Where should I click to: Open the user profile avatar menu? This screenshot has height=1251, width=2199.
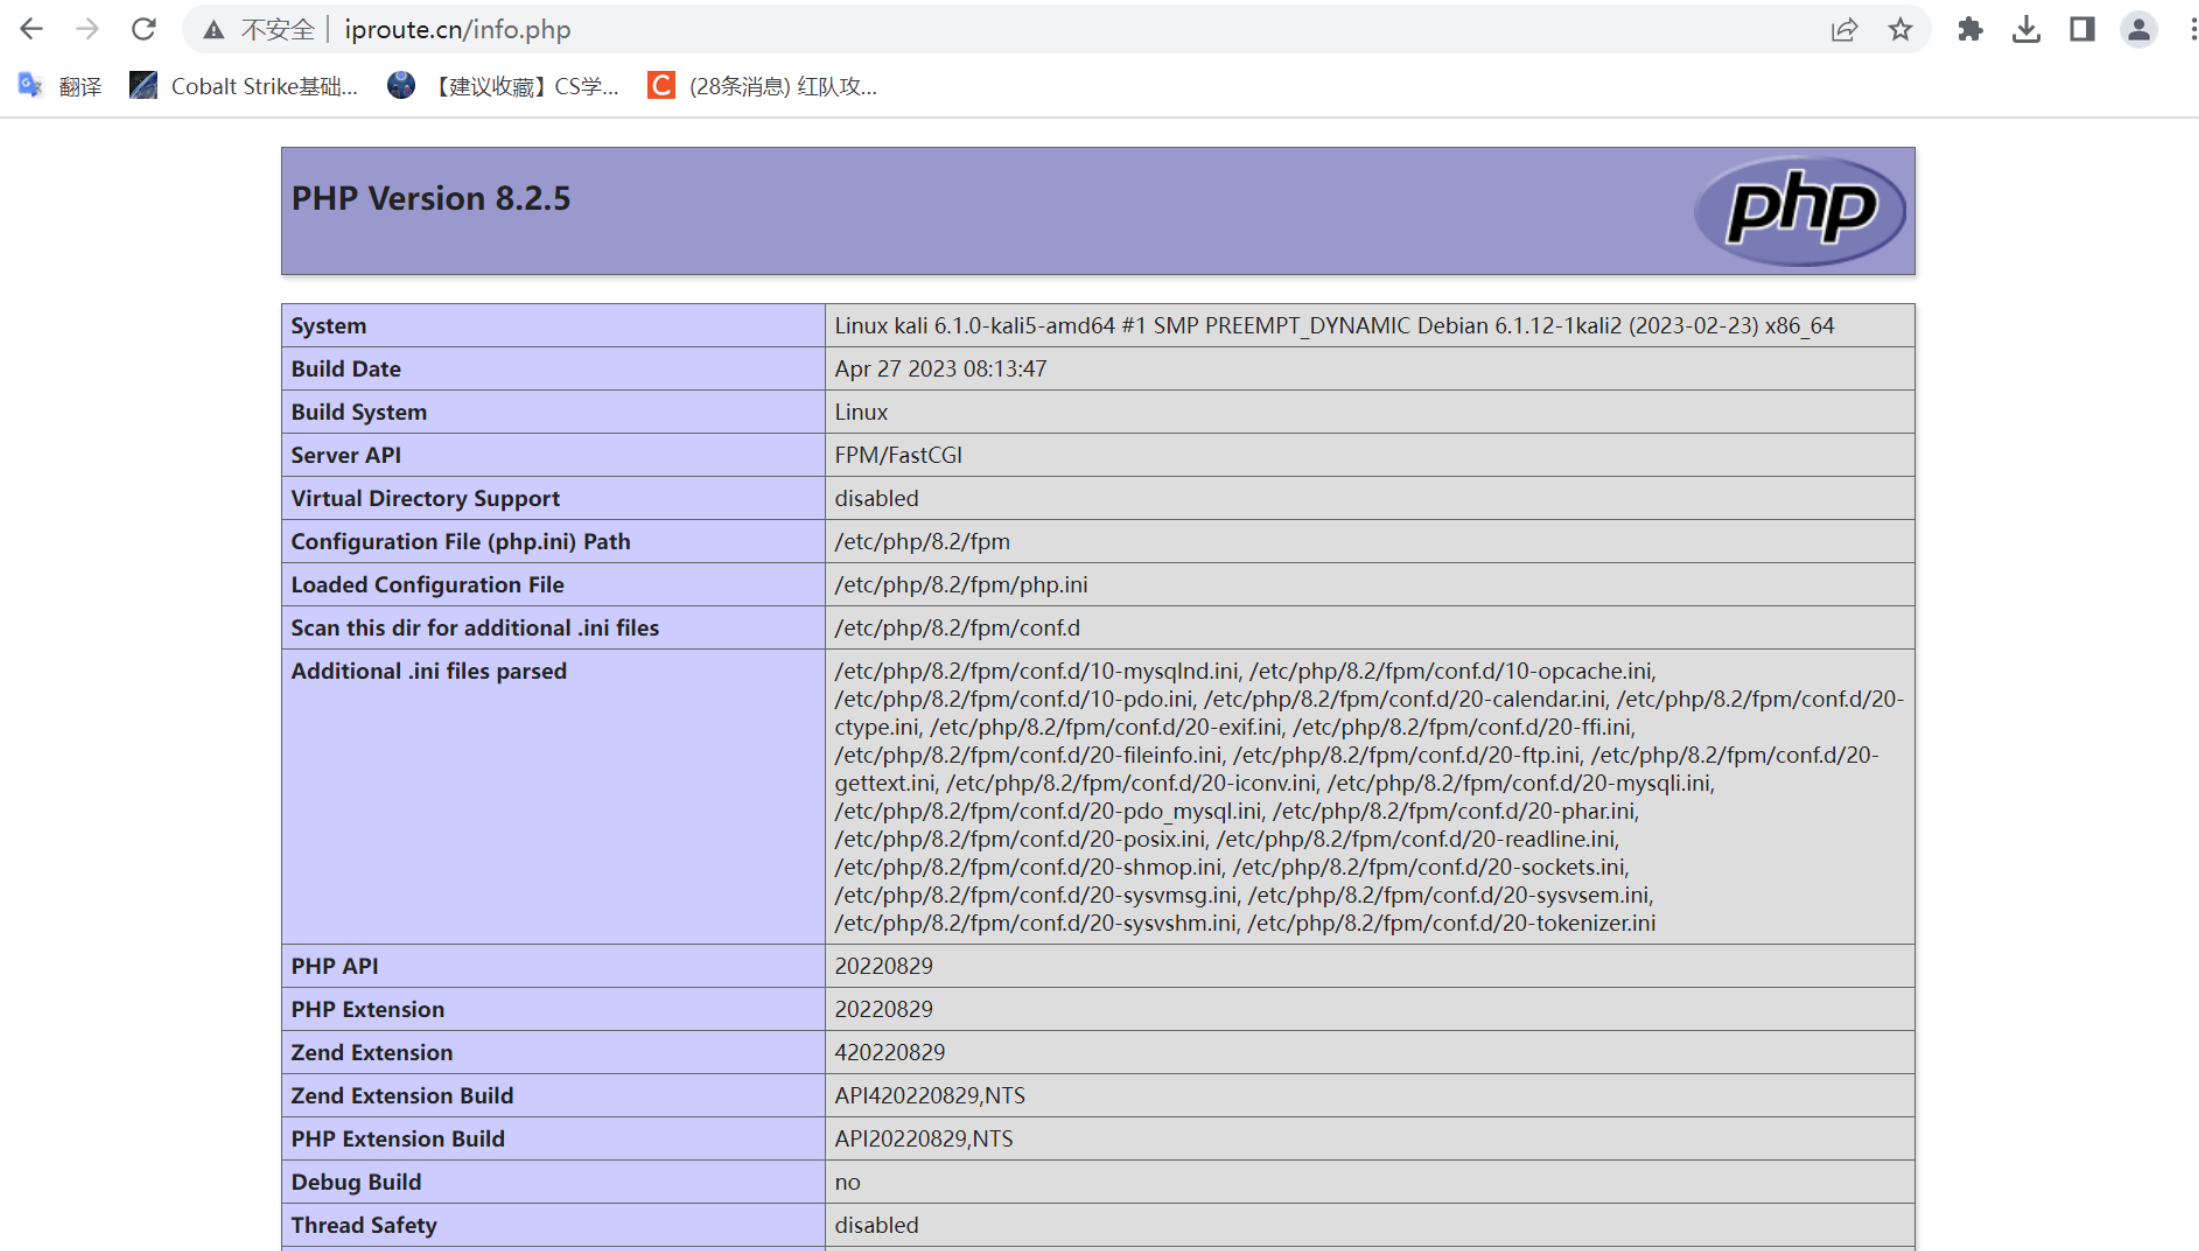pyautogui.click(x=2138, y=30)
